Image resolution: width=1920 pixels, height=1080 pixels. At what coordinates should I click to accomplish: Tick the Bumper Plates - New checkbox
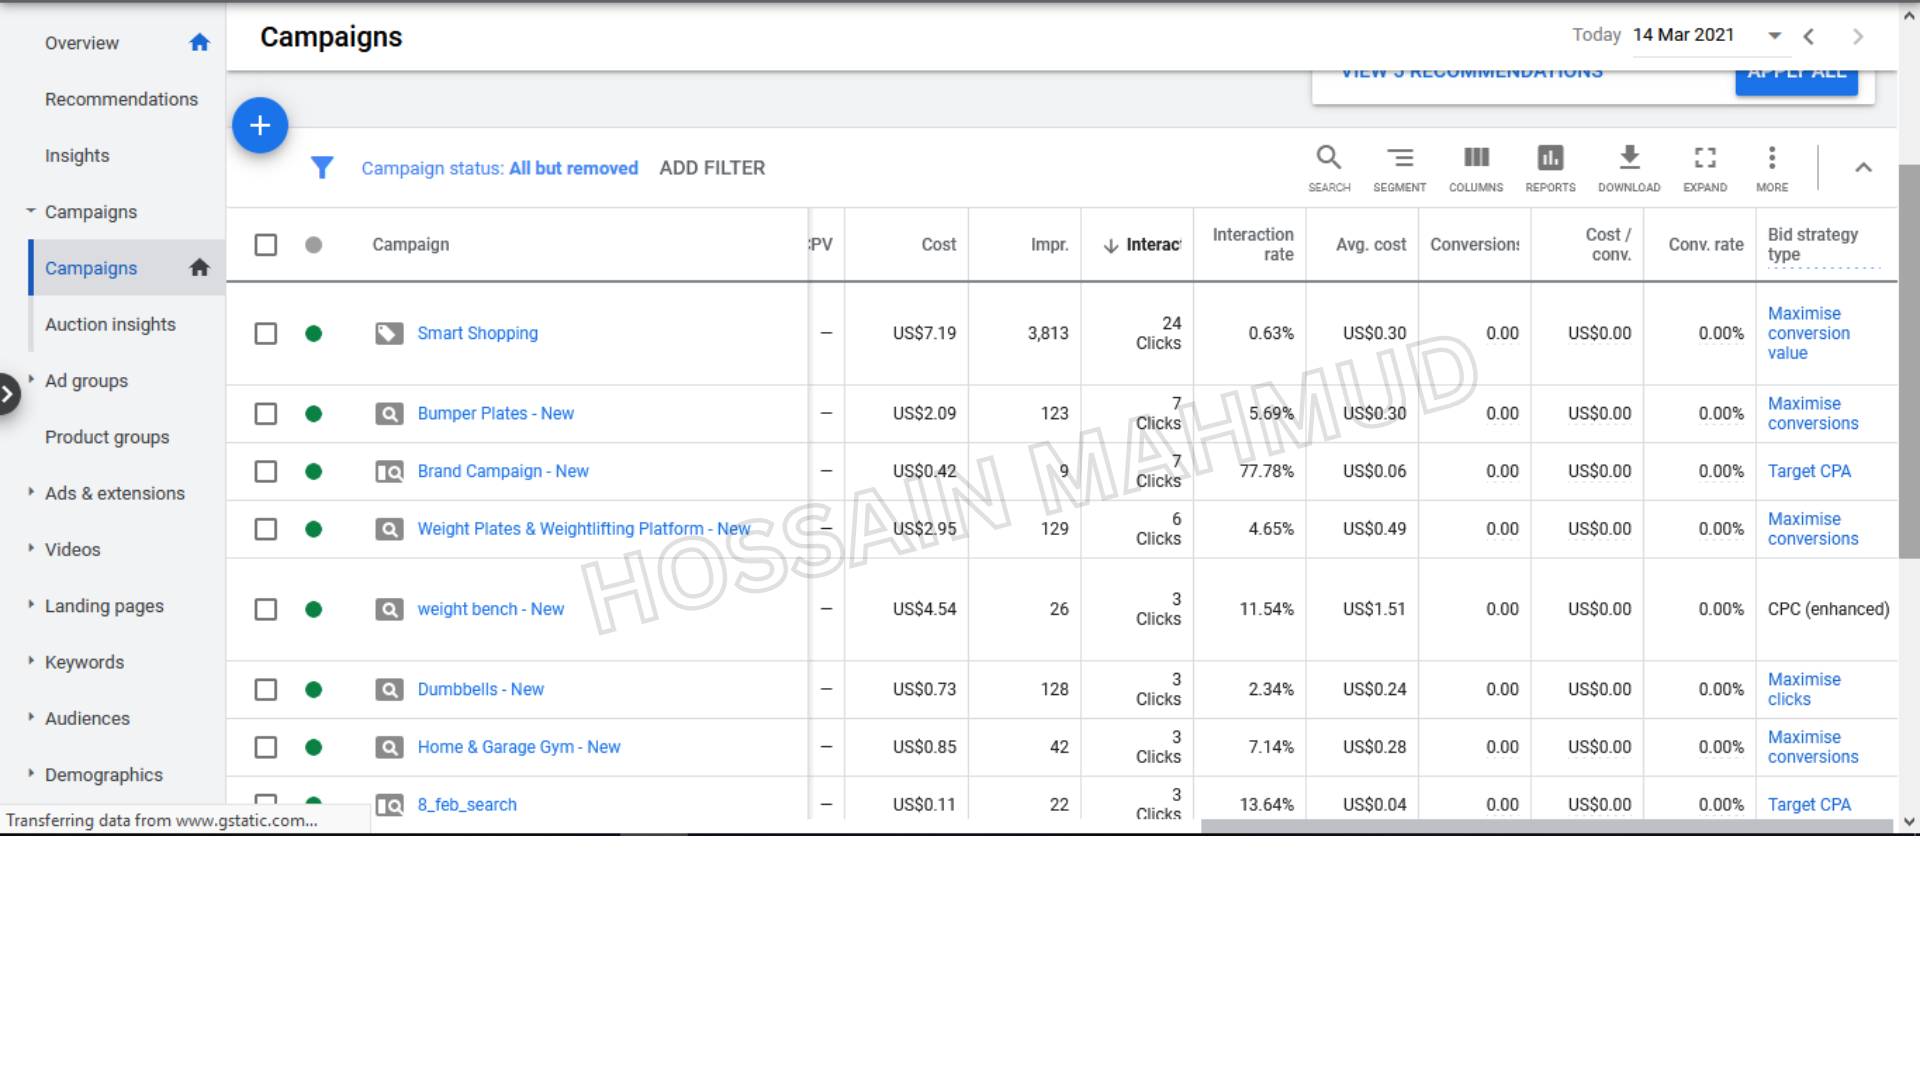pyautogui.click(x=266, y=413)
